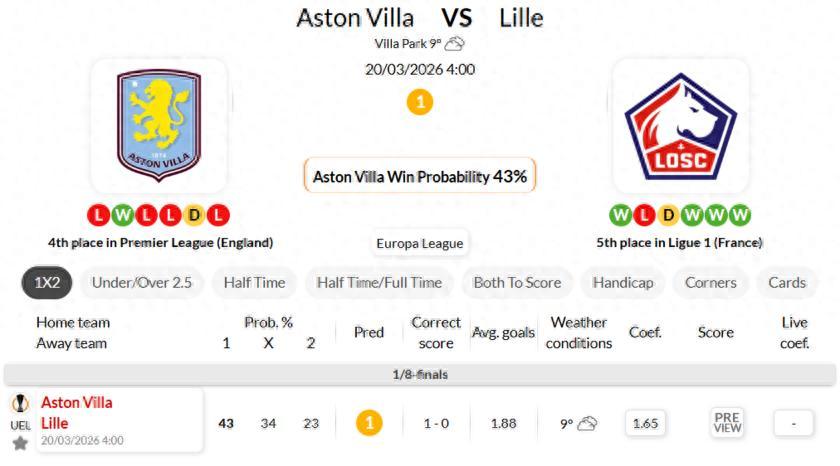This screenshot has height=466, width=840.
Task: Select the Handicap tab
Action: point(622,283)
